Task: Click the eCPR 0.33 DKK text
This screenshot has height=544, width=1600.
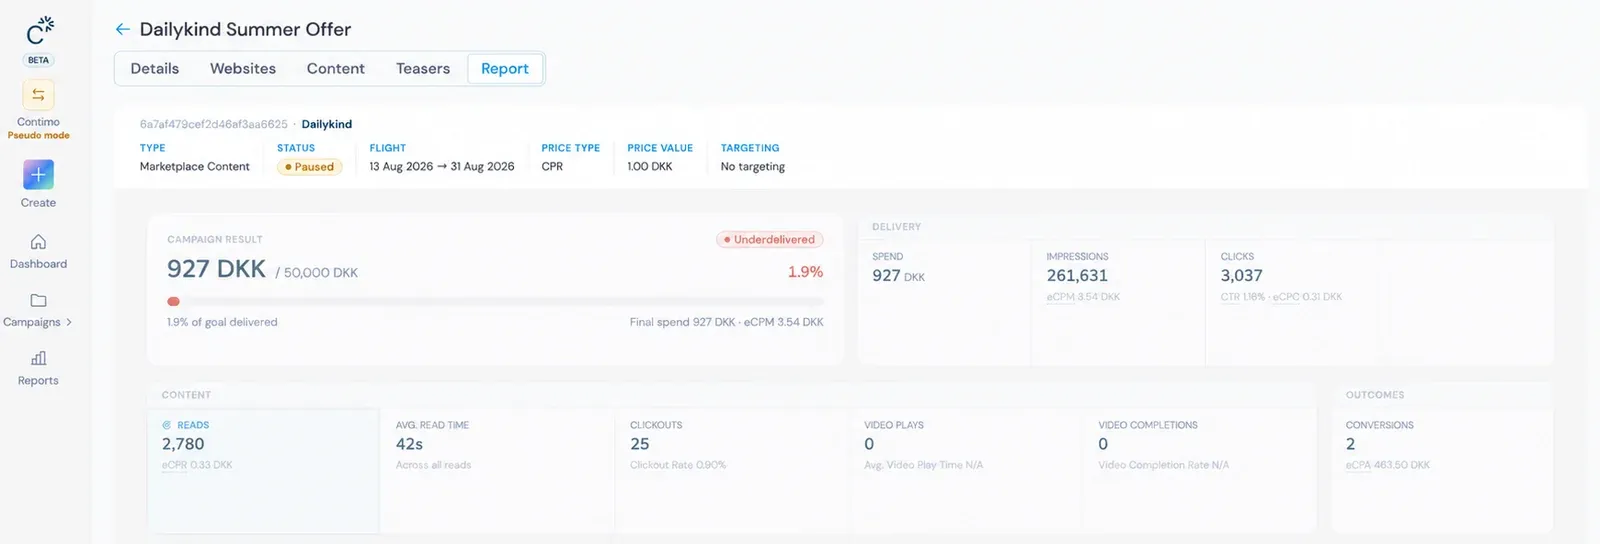Action: click(x=197, y=465)
